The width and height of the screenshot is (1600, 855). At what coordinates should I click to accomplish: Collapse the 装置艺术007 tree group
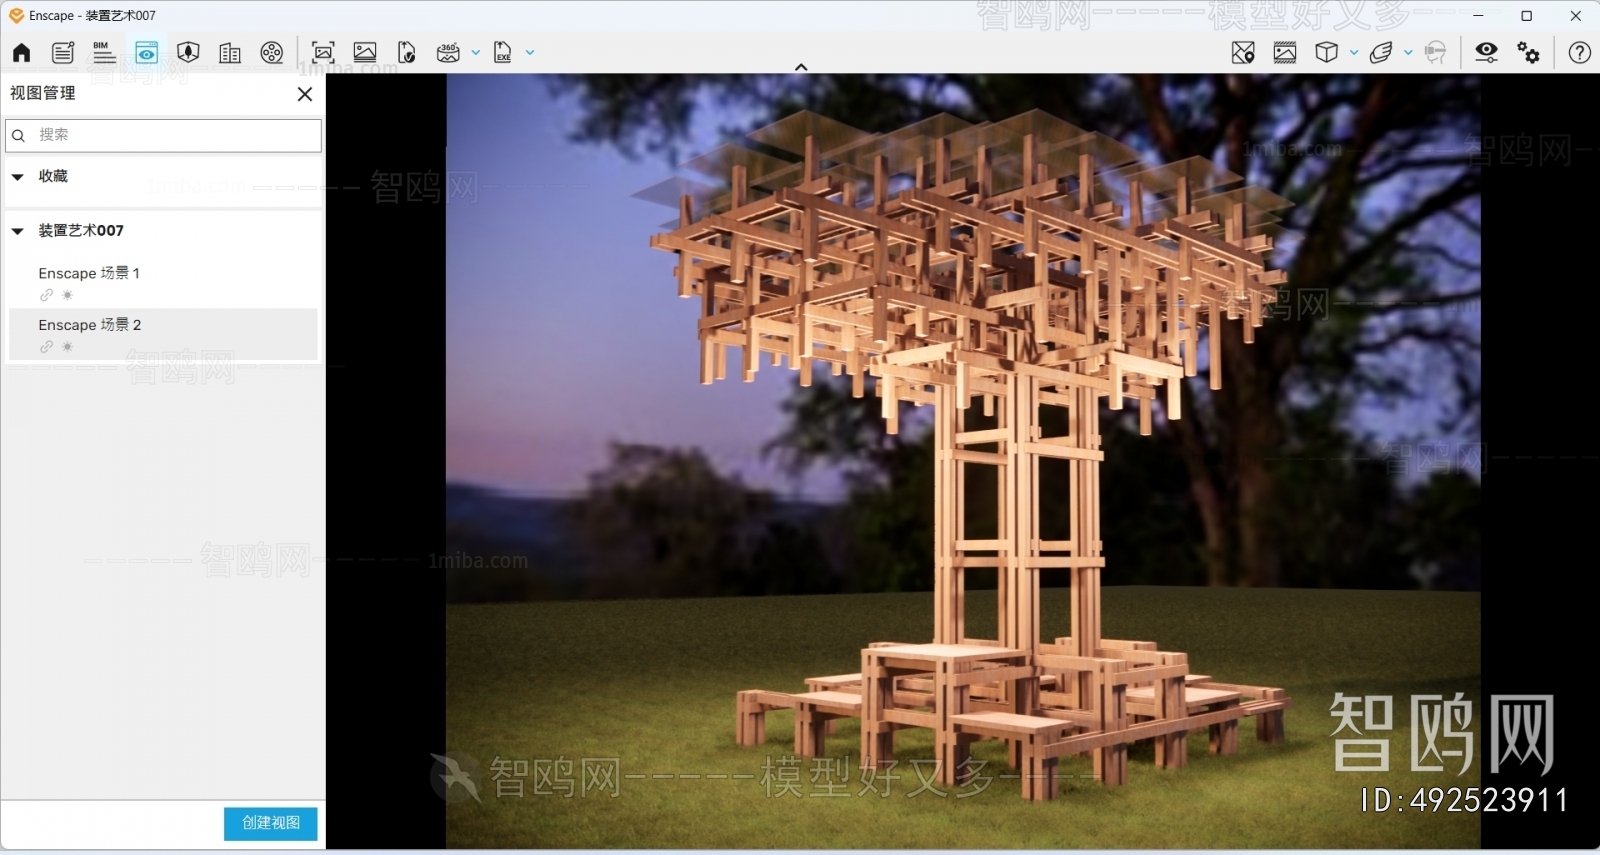coord(18,231)
